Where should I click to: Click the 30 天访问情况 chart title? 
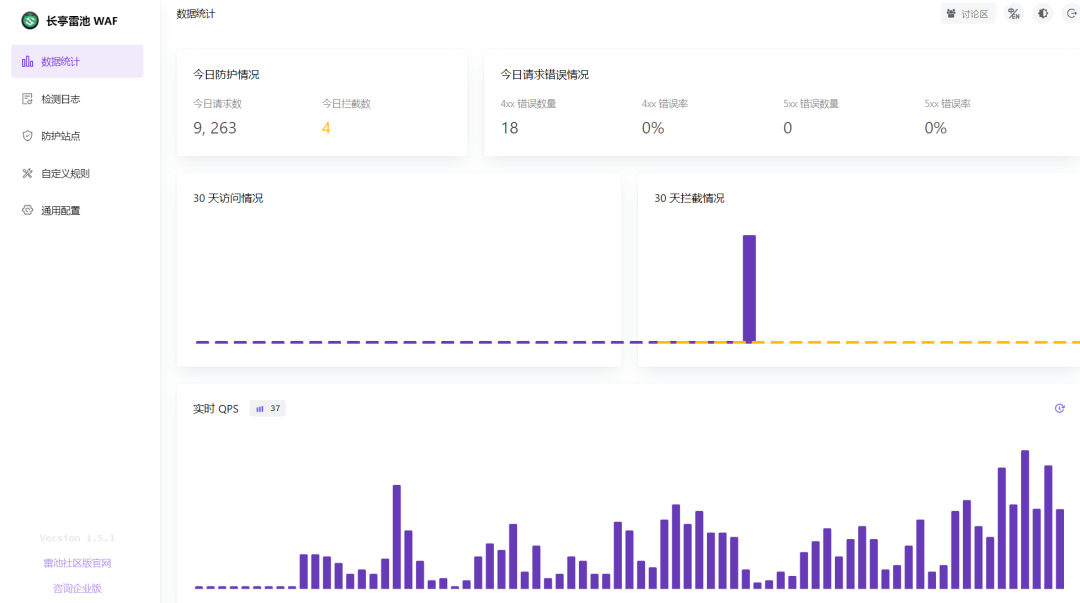coord(228,198)
